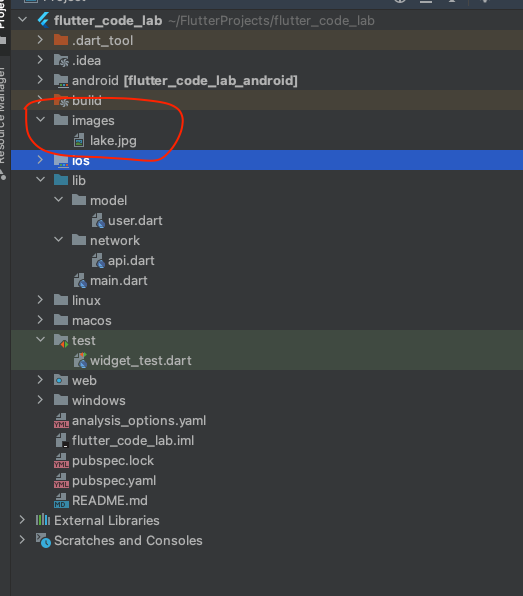Click the analysis_options.yaml YML icon
The height and width of the screenshot is (596, 523).
pyautogui.click(x=61, y=420)
